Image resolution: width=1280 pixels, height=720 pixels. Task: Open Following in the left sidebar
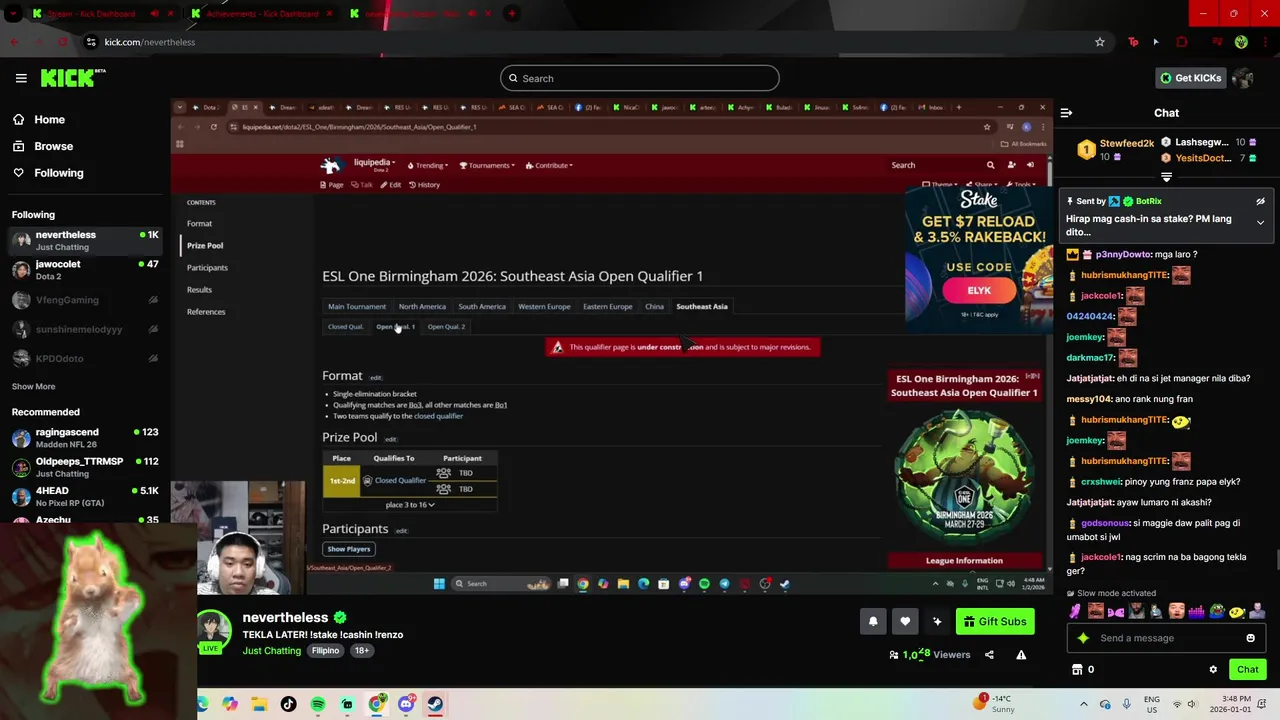pos(49,173)
